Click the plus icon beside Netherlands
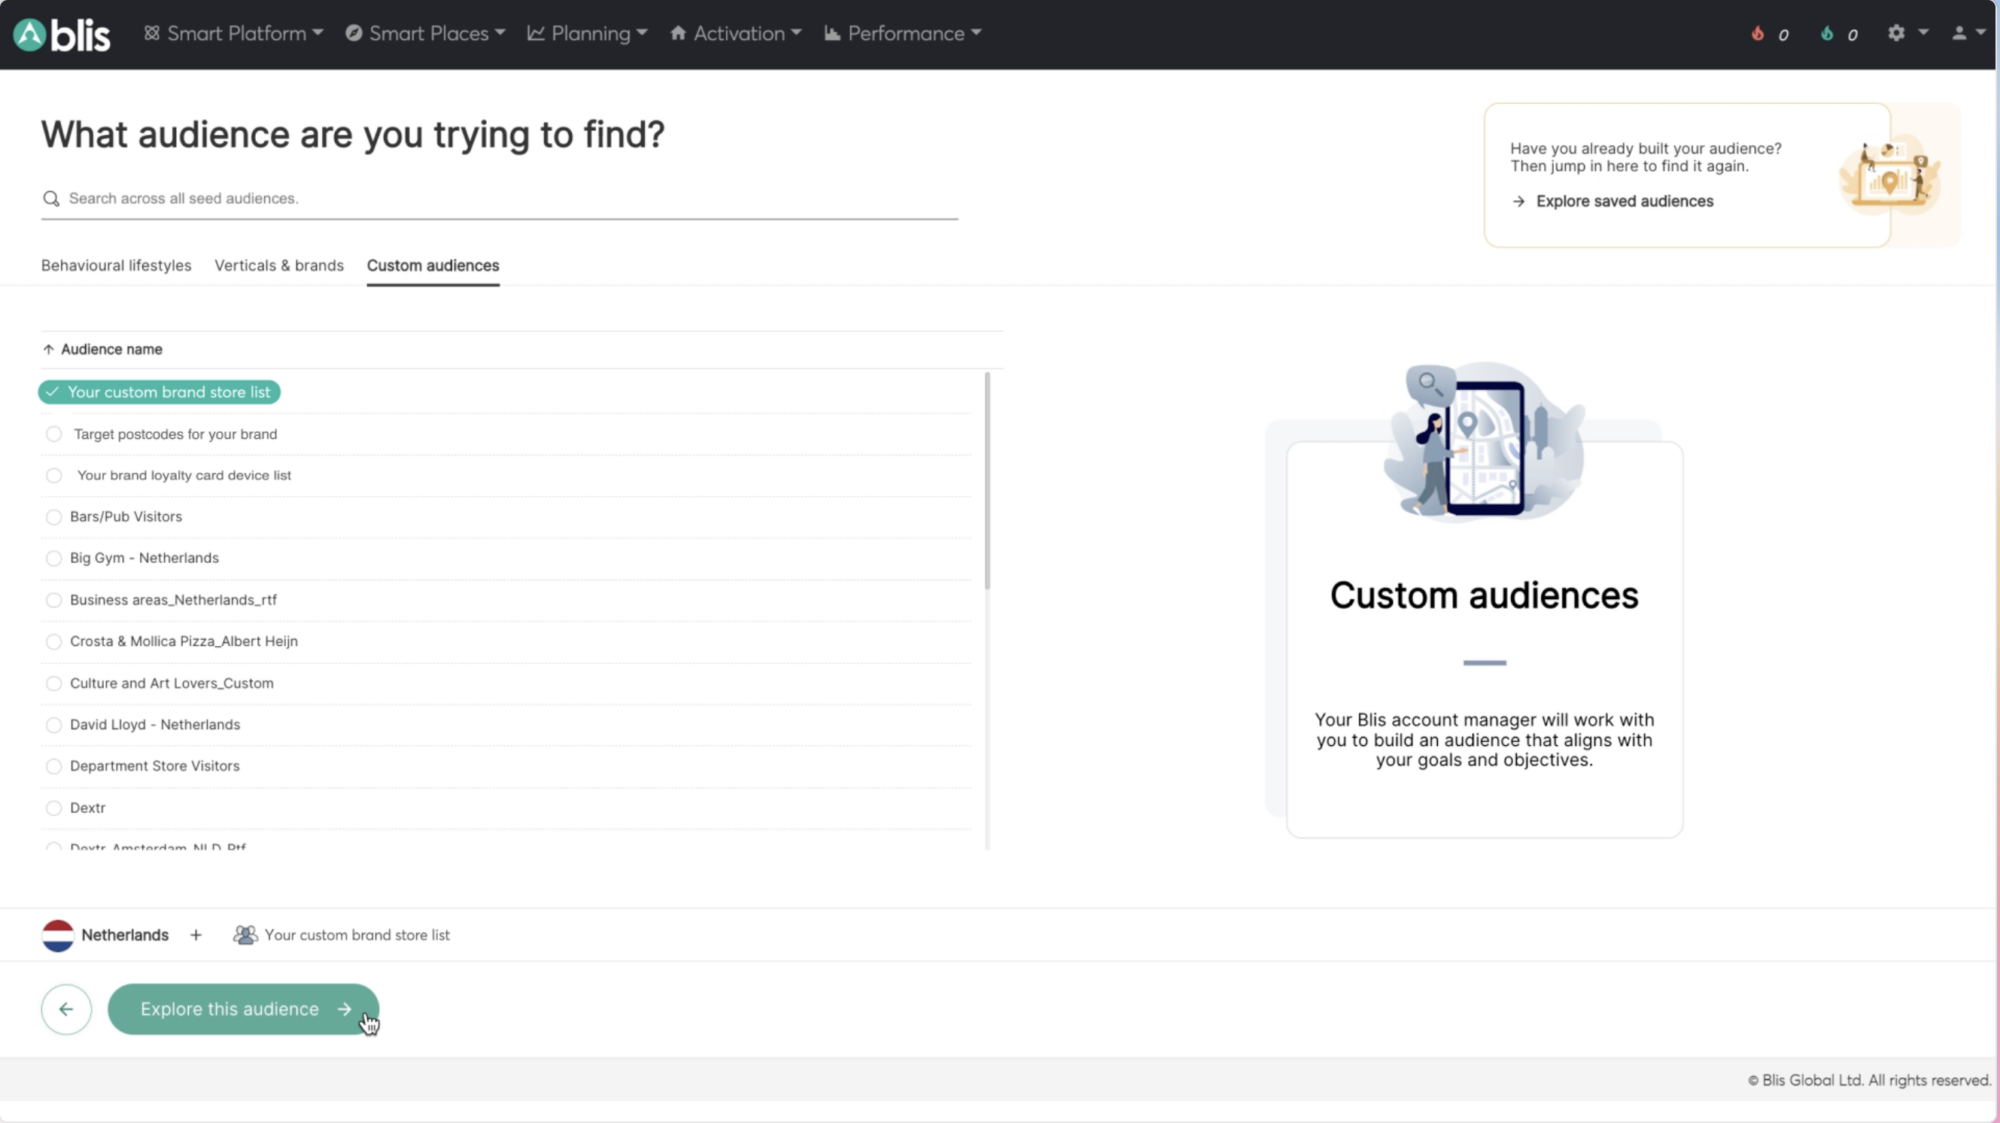The image size is (2000, 1123). tap(196, 935)
